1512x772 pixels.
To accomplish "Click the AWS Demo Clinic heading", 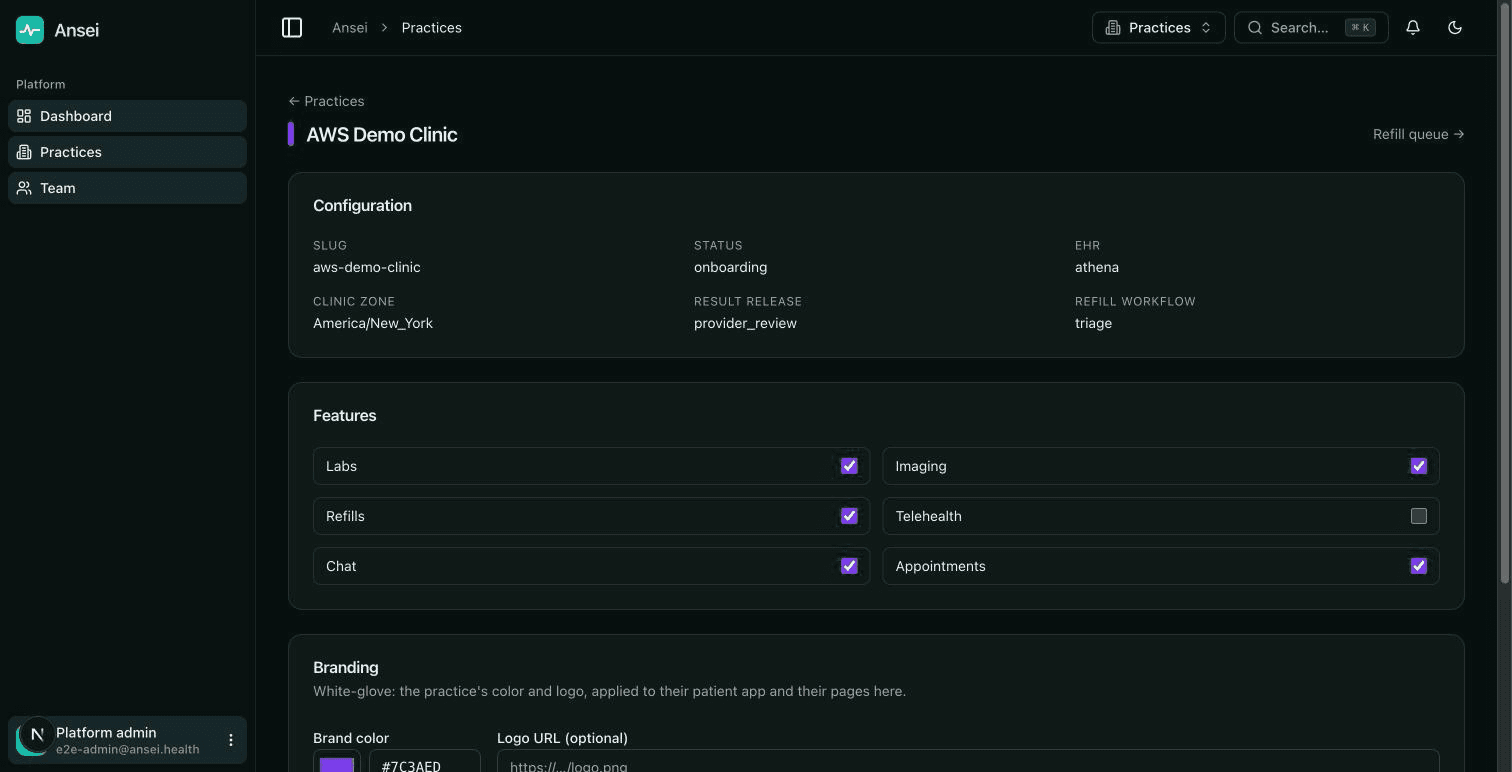I will point(382,134).
